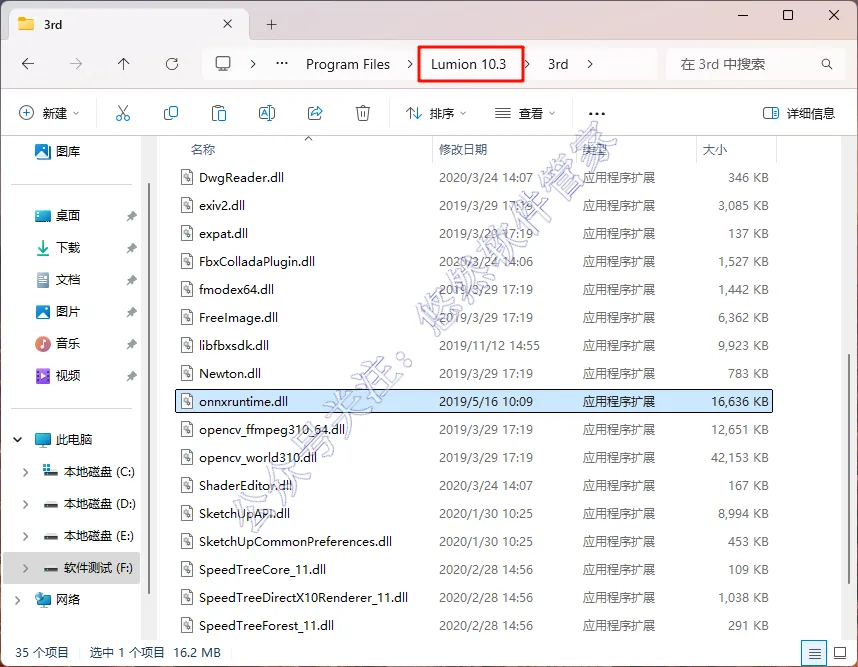The height and width of the screenshot is (667, 858).
Task: Expand 软件测试 (F:) drive node
Action: (25, 568)
